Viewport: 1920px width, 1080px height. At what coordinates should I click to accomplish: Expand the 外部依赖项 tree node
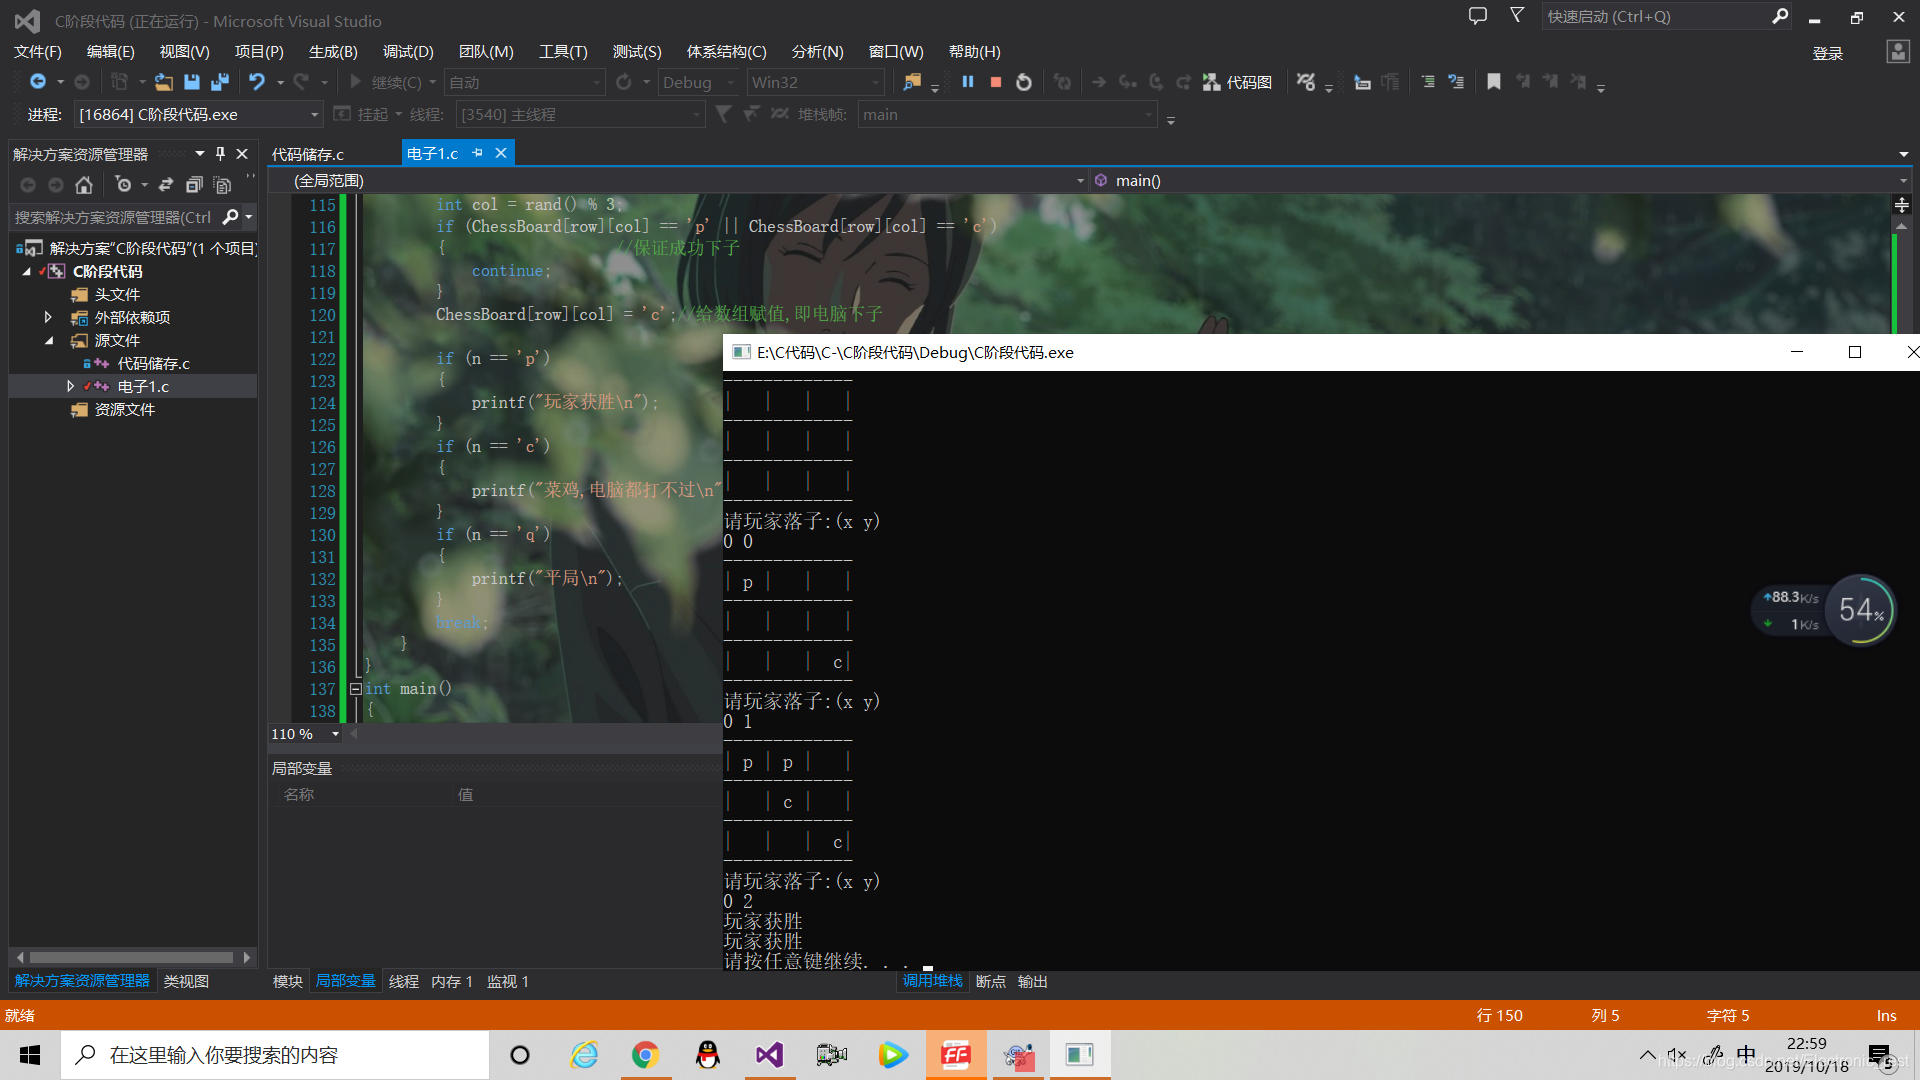(x=47, y=317)
